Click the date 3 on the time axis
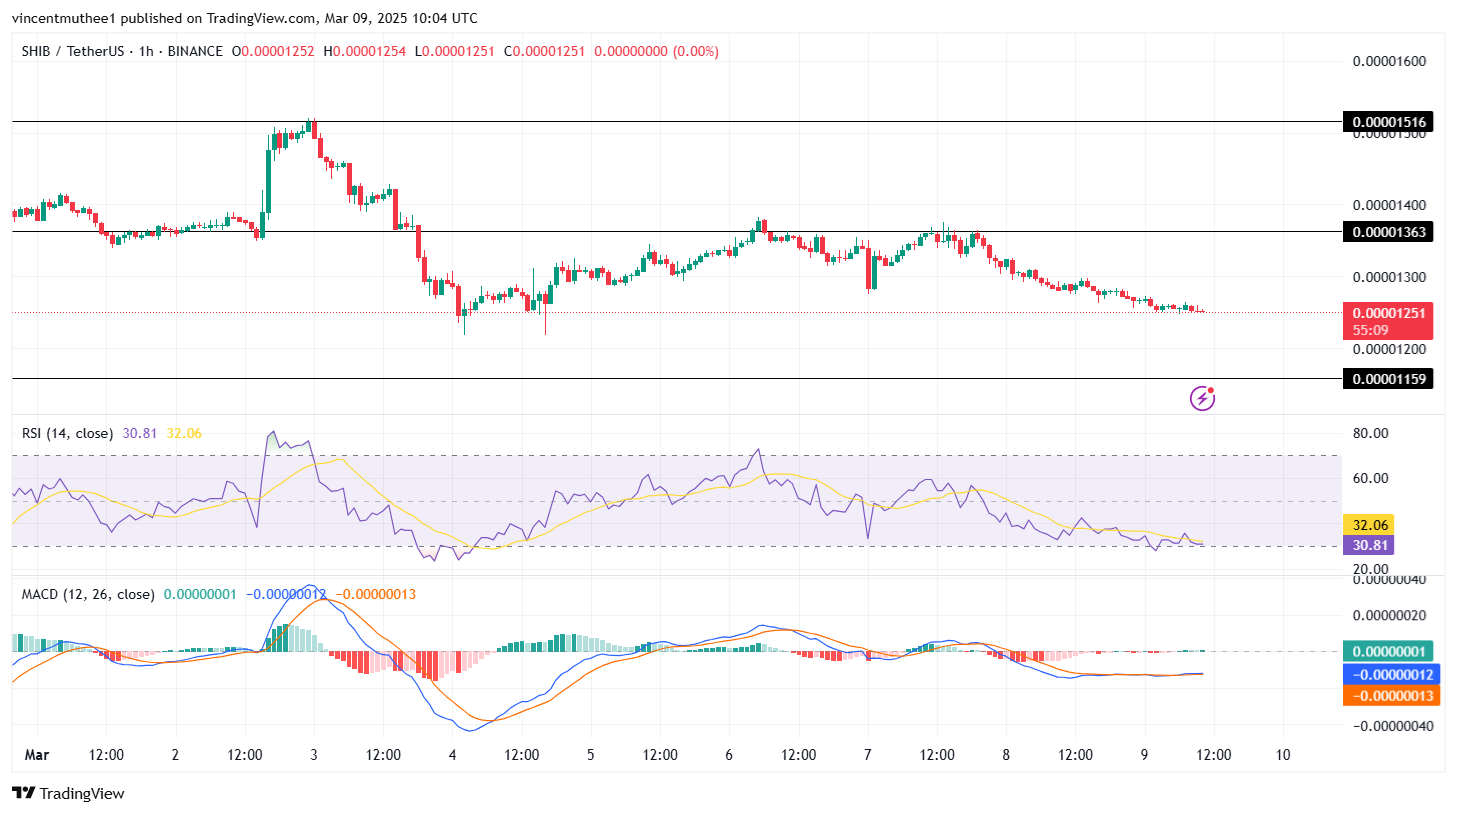 (314, 755)
